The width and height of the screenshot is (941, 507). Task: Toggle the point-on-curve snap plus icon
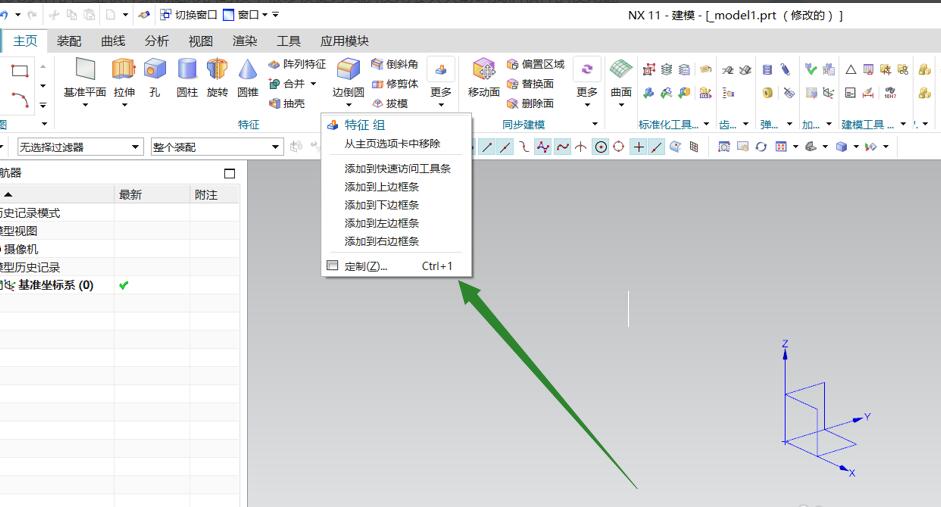pyautogui.click(x=639, y=146)
